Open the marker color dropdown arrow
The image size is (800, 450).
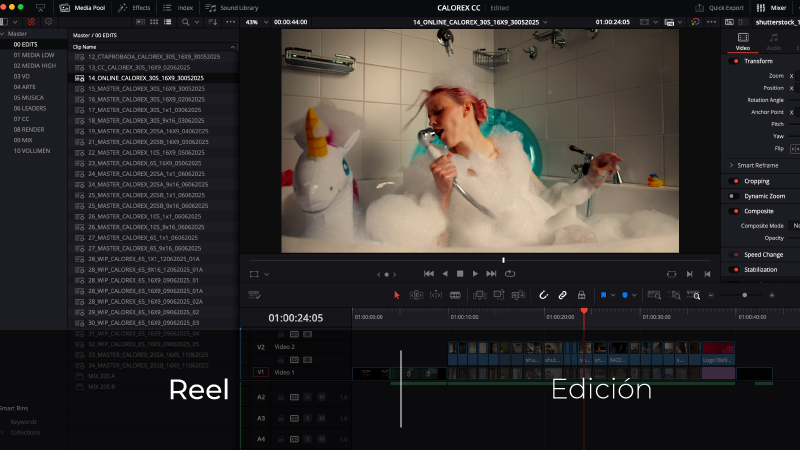pyautogui.click(x=634, y=295)
